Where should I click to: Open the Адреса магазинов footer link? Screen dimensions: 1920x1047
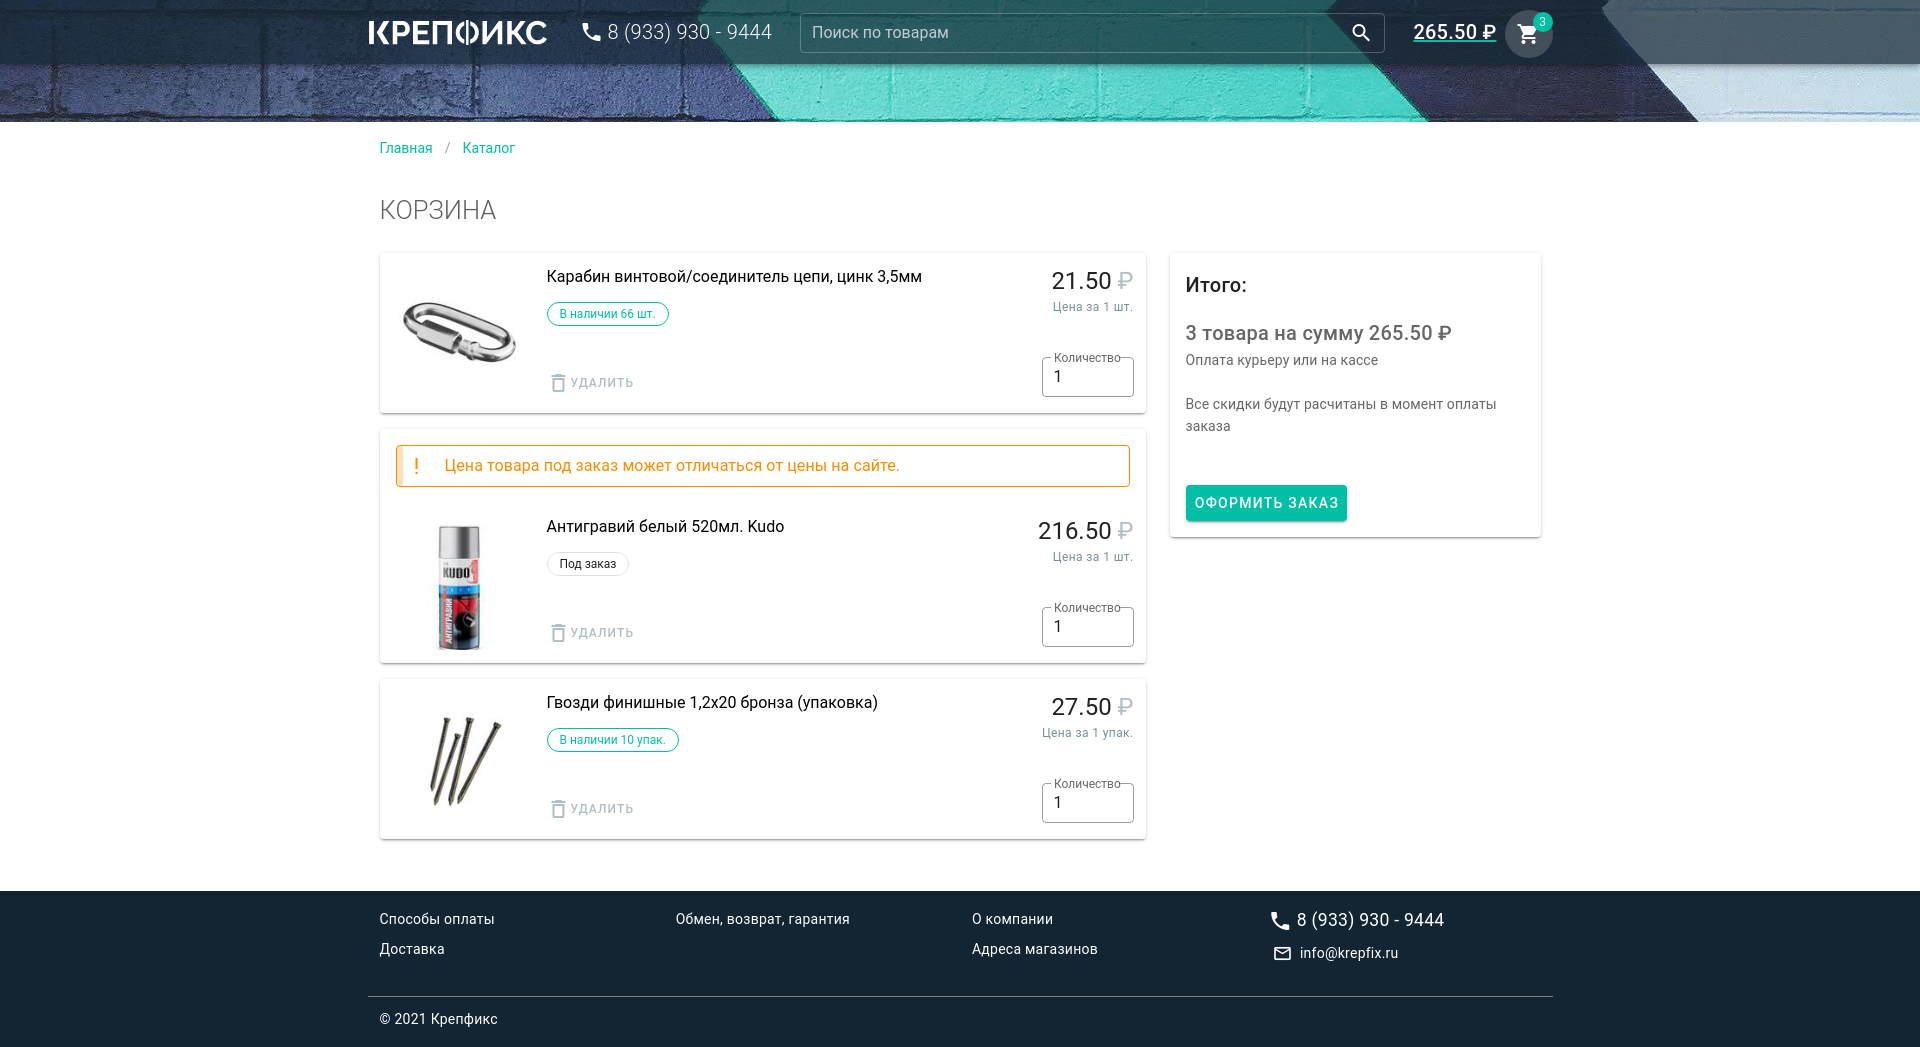click(x=1034, y=949)
